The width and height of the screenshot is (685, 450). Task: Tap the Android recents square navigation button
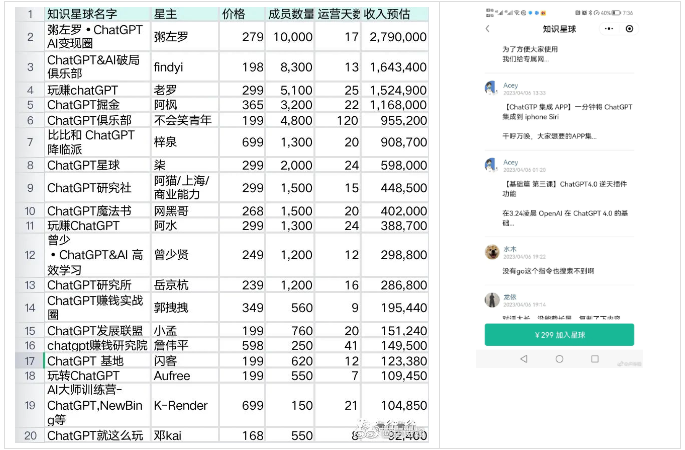[595, 359]
